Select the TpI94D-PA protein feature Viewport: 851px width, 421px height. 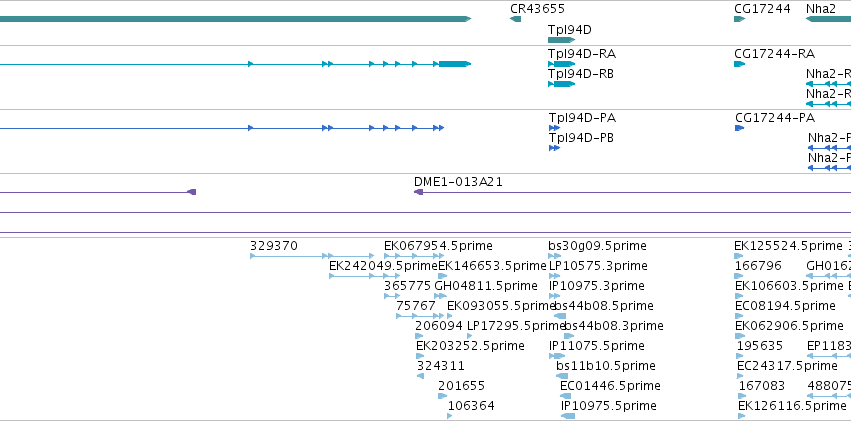(554, 128)
